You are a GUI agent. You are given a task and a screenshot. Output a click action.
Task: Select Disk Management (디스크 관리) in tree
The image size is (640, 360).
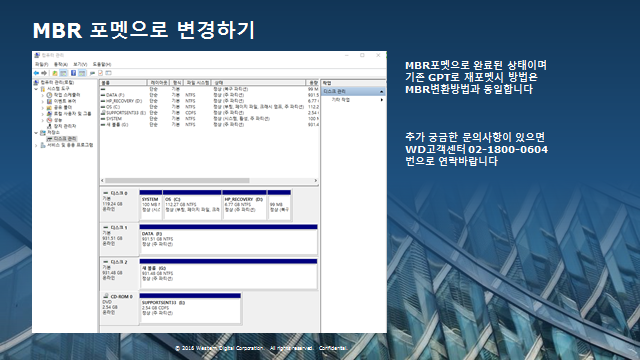tap(62, 139)
